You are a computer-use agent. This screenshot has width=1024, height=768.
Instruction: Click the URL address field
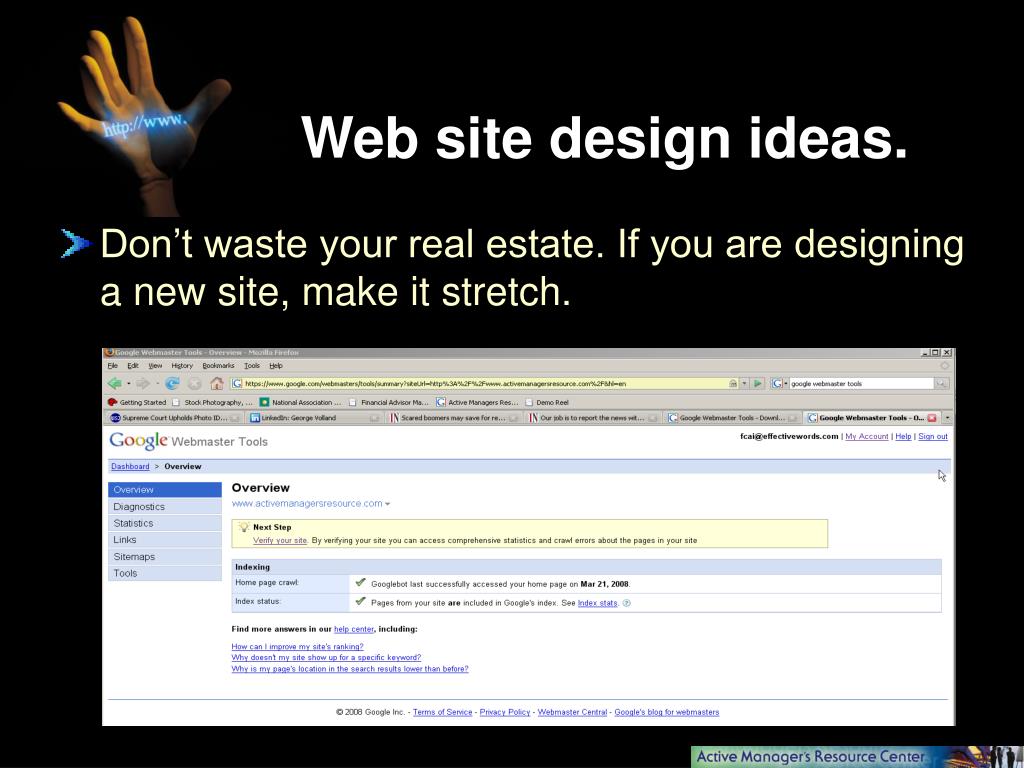pyautogui.click(x=483, y=383)
